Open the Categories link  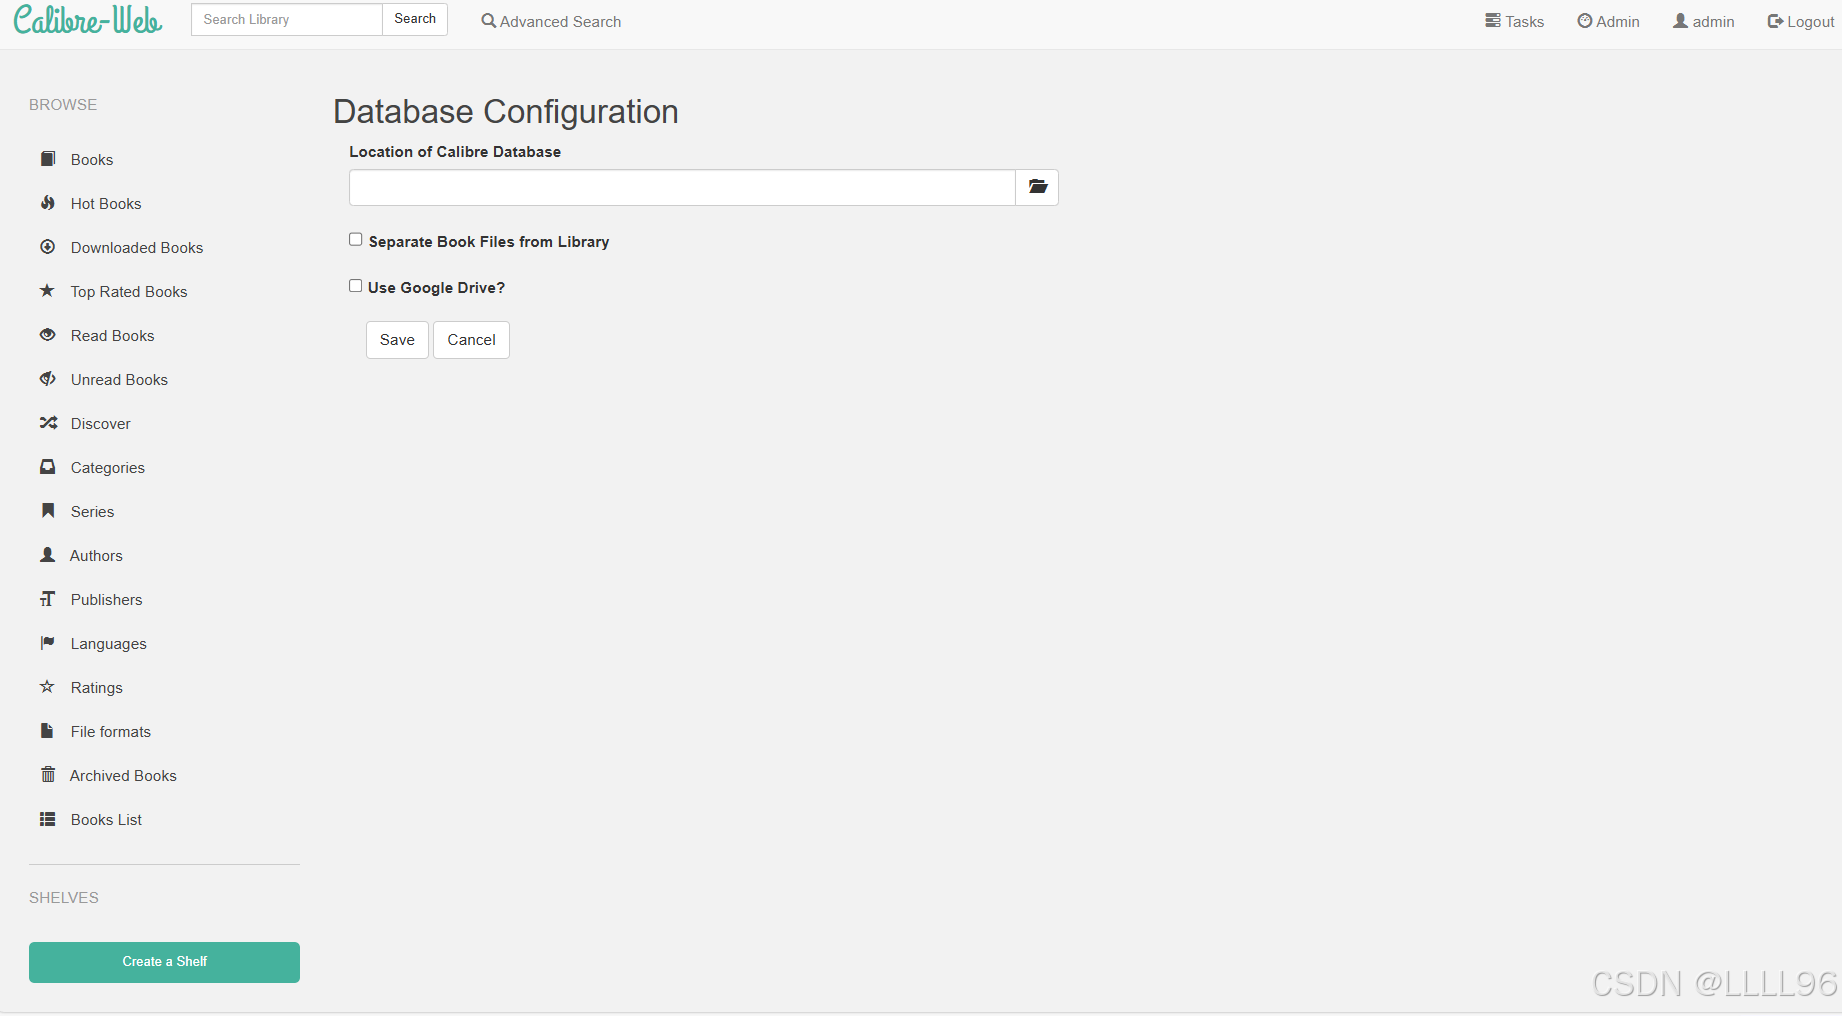pyautogui.click(x=108, y=467)
